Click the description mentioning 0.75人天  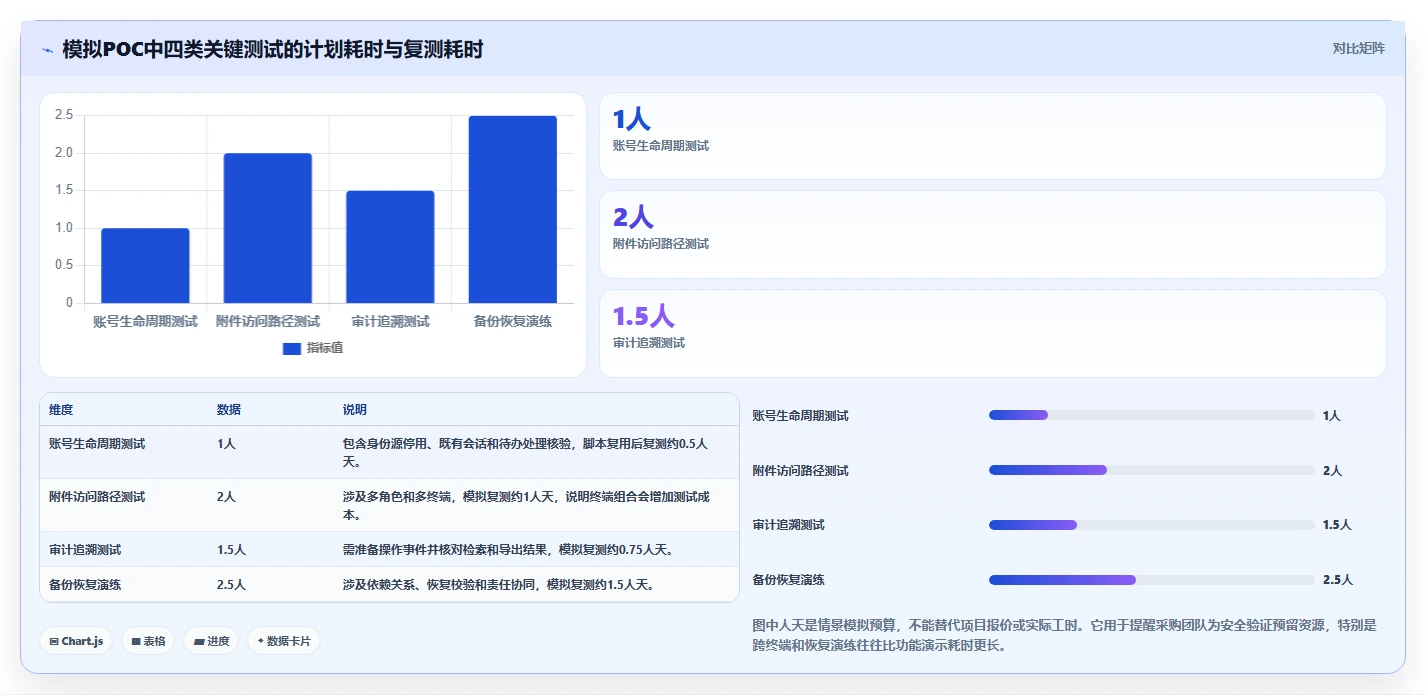(x=508, y=549)
